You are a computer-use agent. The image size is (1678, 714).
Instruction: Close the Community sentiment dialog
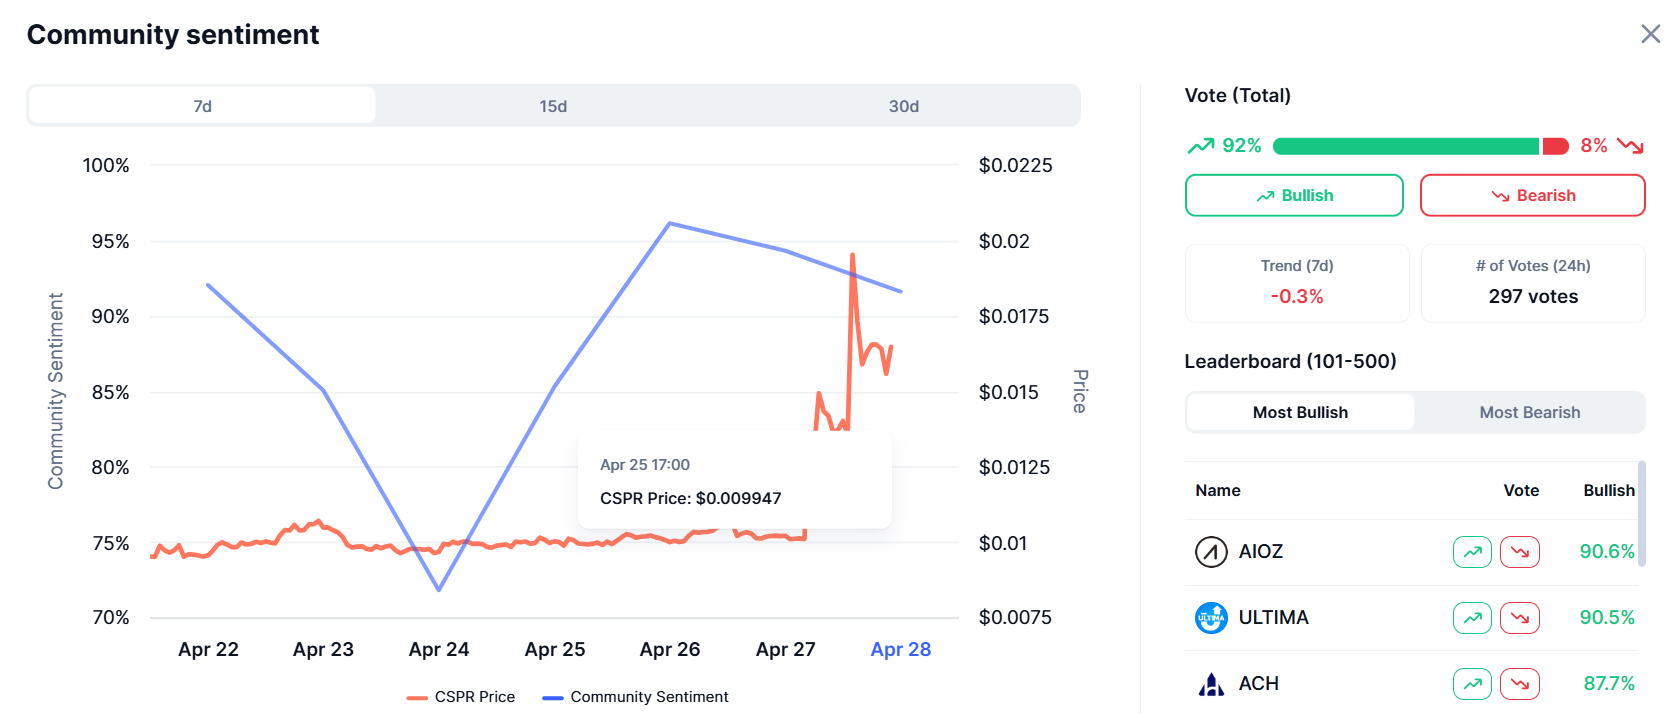pos(1650,34)
